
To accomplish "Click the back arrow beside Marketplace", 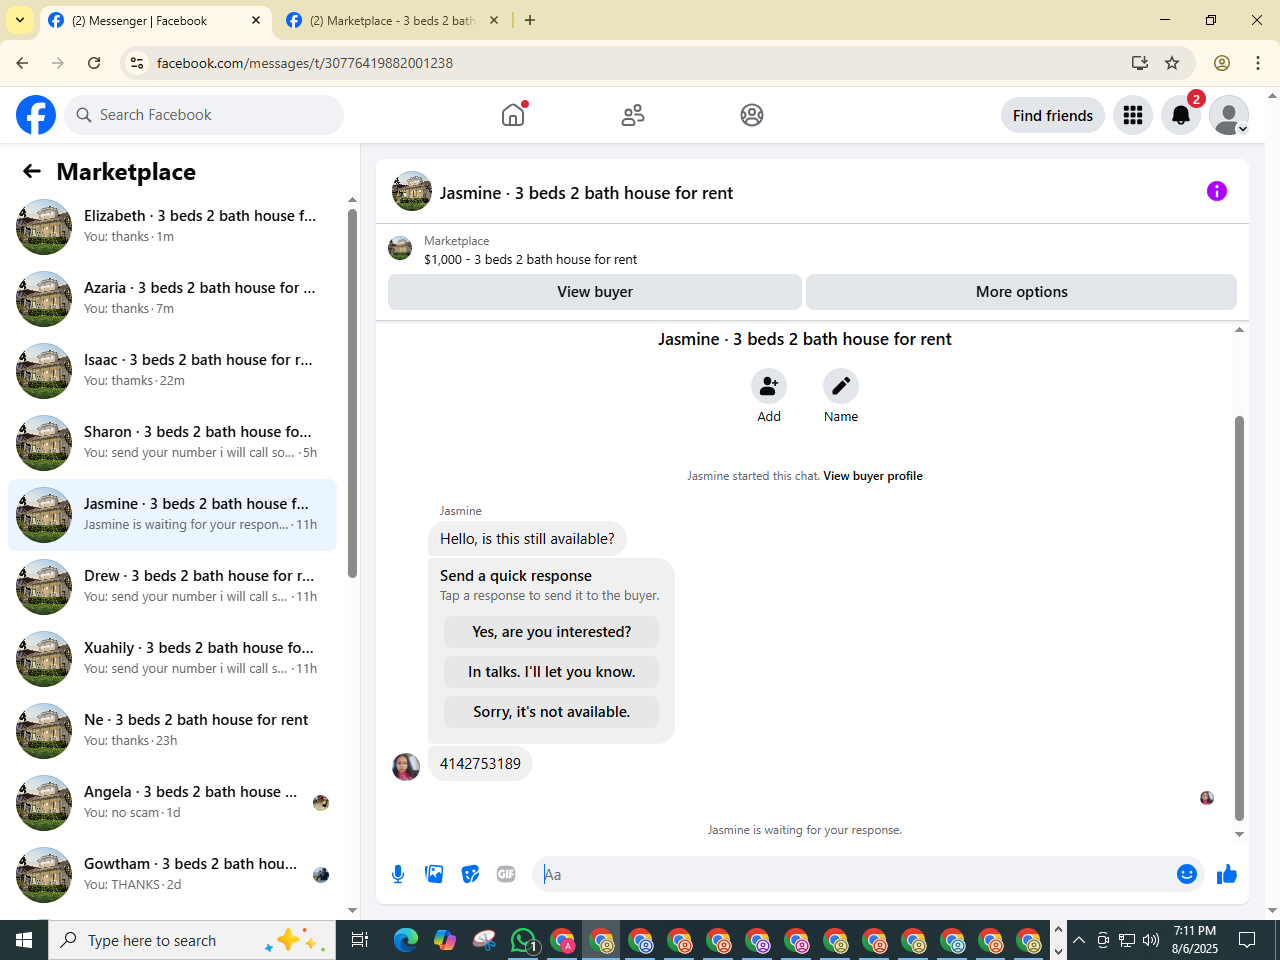I will (x=32, y=171).
